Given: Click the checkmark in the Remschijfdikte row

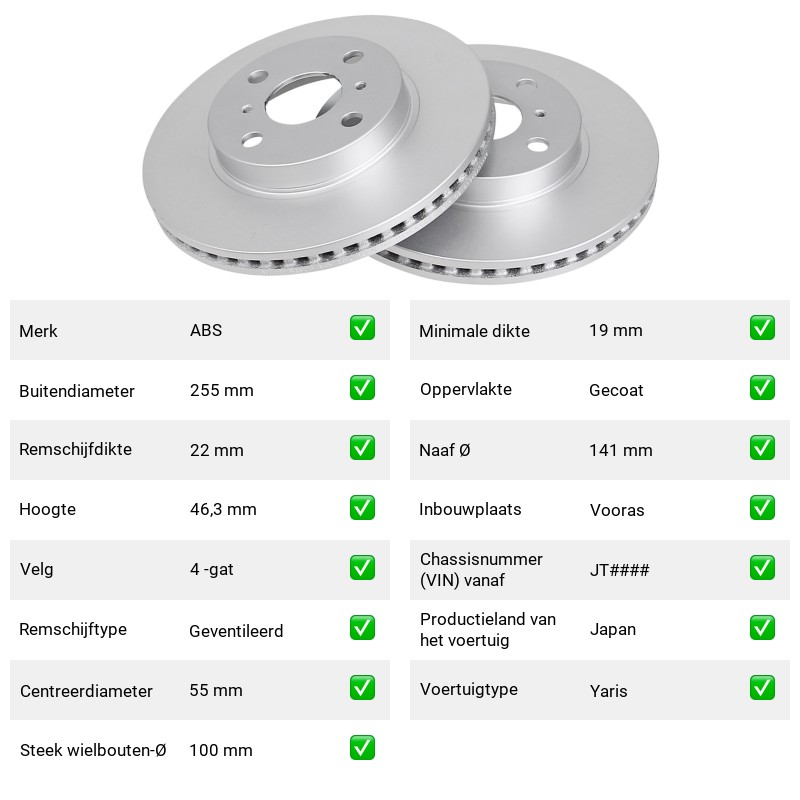Looking at the screenshot, I should click(362, 447).
